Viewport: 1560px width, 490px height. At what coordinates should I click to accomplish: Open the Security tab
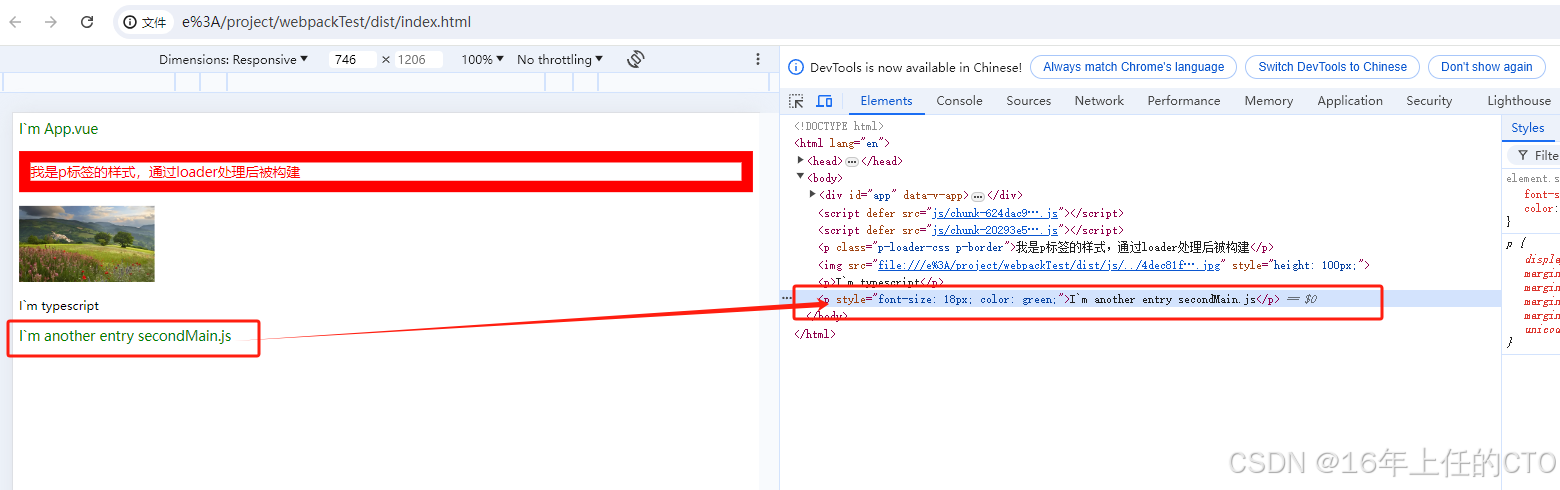click(1428, 101)
